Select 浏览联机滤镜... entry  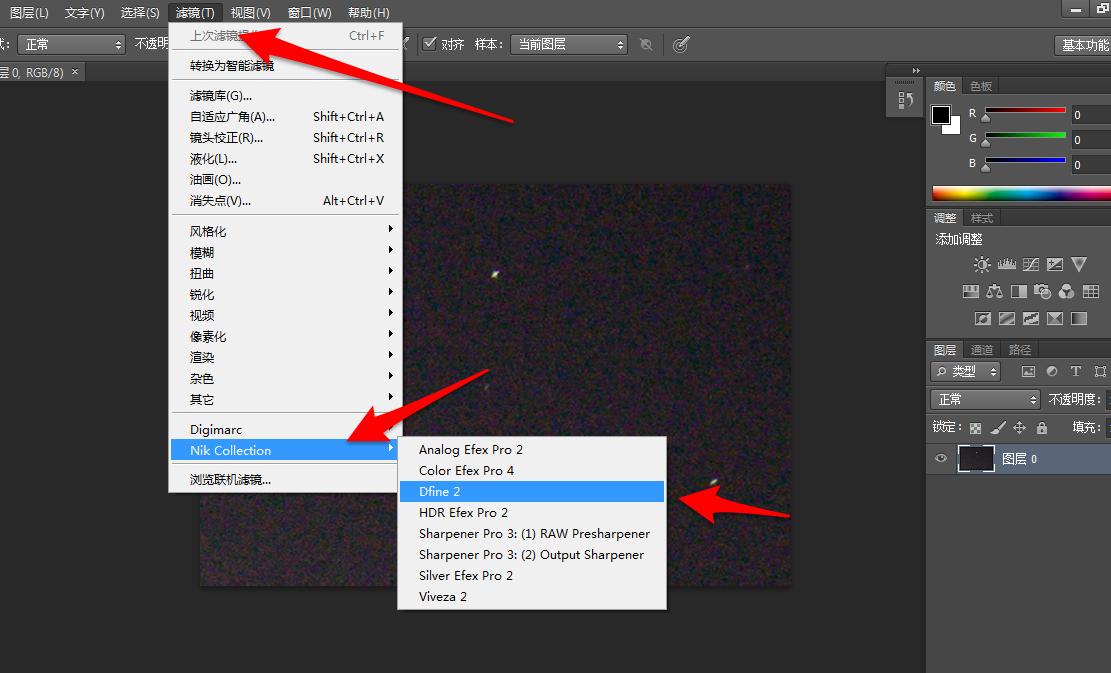(x=285, y=480)
